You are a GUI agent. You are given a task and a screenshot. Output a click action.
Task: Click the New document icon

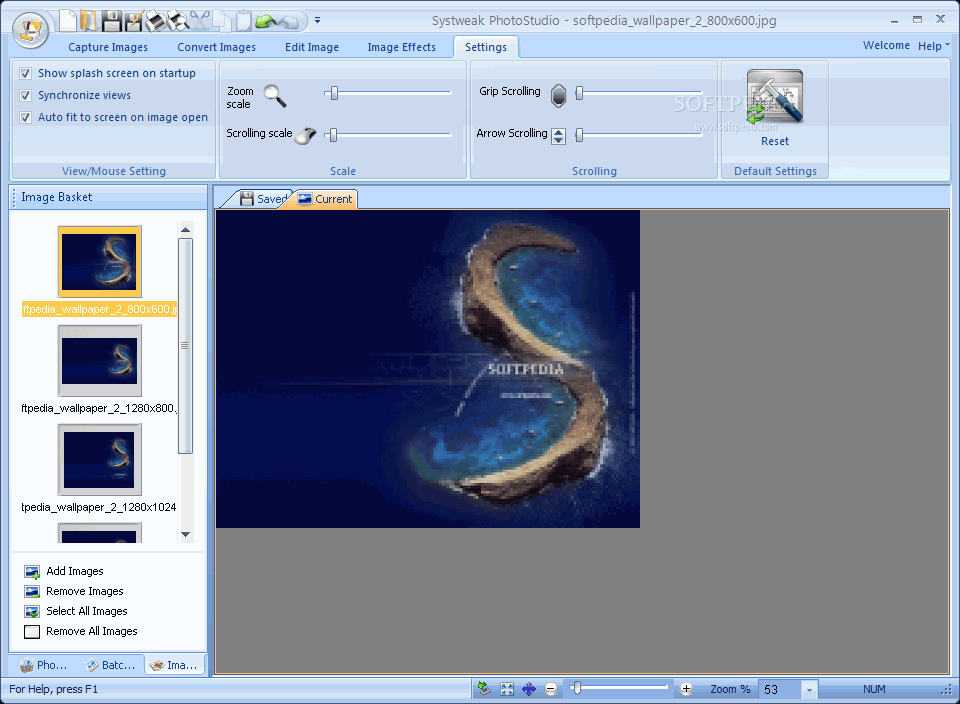[x=68, y=21]
